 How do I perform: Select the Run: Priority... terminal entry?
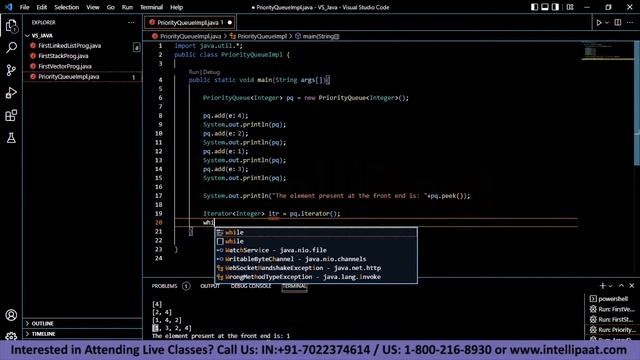click(x=612, y=329)
